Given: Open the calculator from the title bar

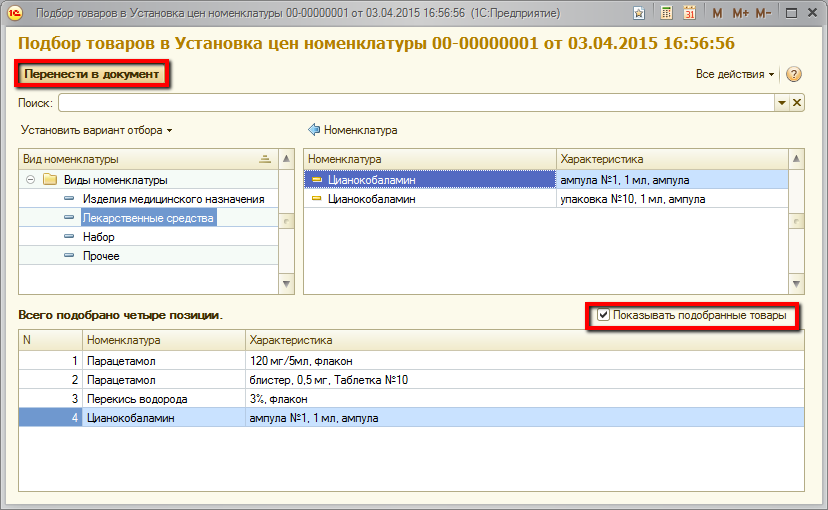Looking at the screenshot, I should [667, 13].
